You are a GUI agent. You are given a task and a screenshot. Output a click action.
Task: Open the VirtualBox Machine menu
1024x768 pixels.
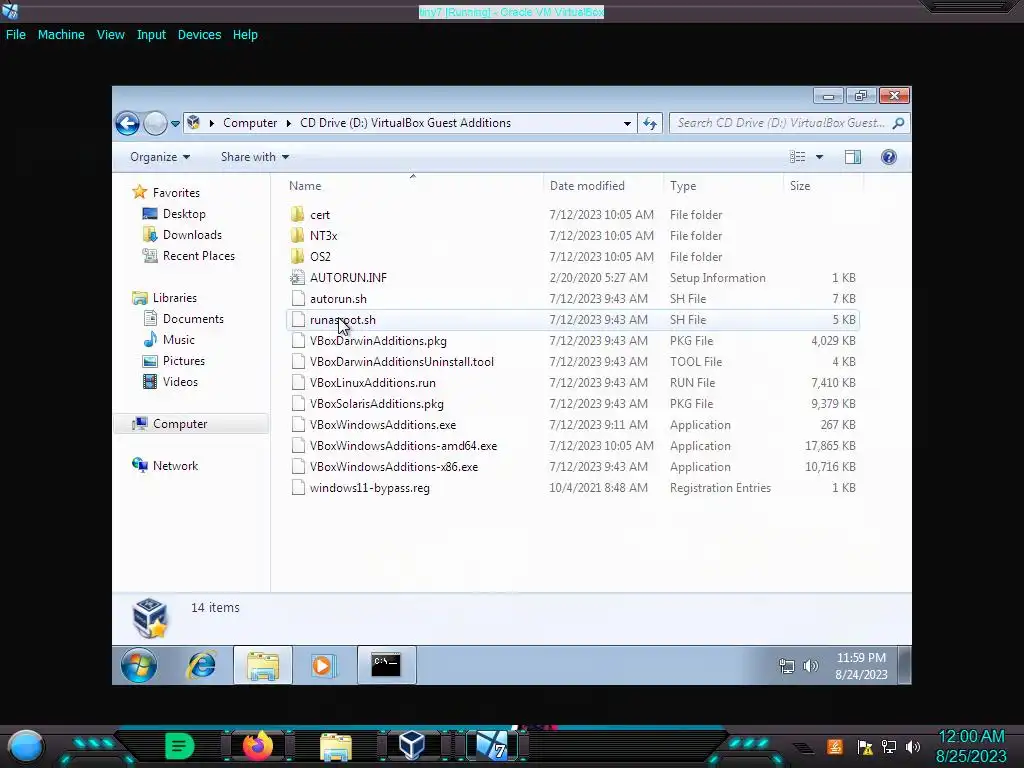pos(61,35)
